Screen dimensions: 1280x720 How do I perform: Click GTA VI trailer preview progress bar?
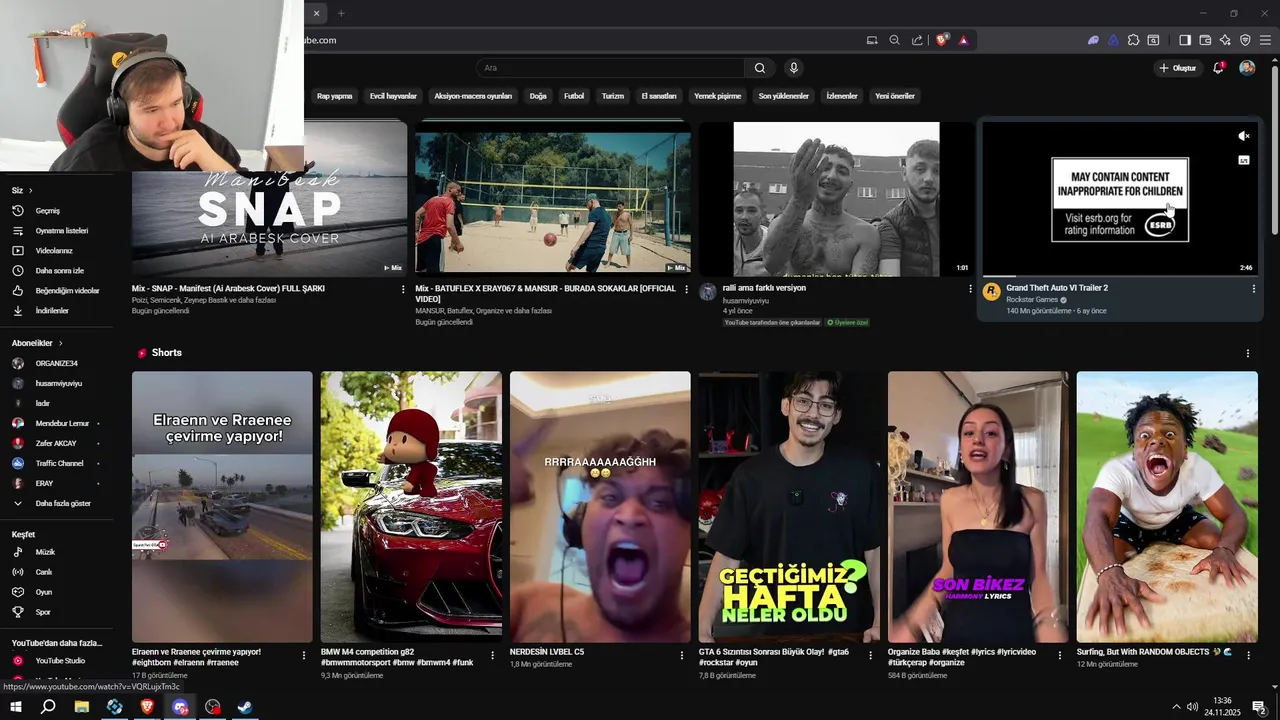point(1120,275)
